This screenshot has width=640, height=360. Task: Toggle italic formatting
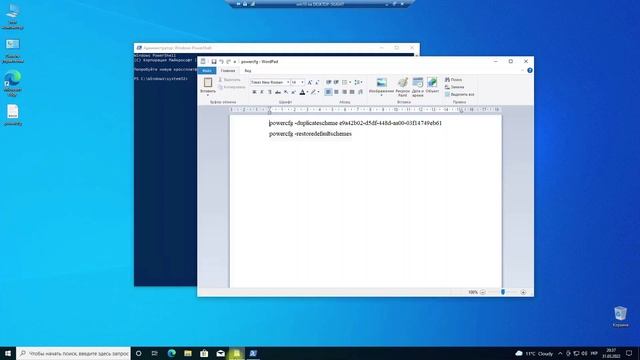262,92
